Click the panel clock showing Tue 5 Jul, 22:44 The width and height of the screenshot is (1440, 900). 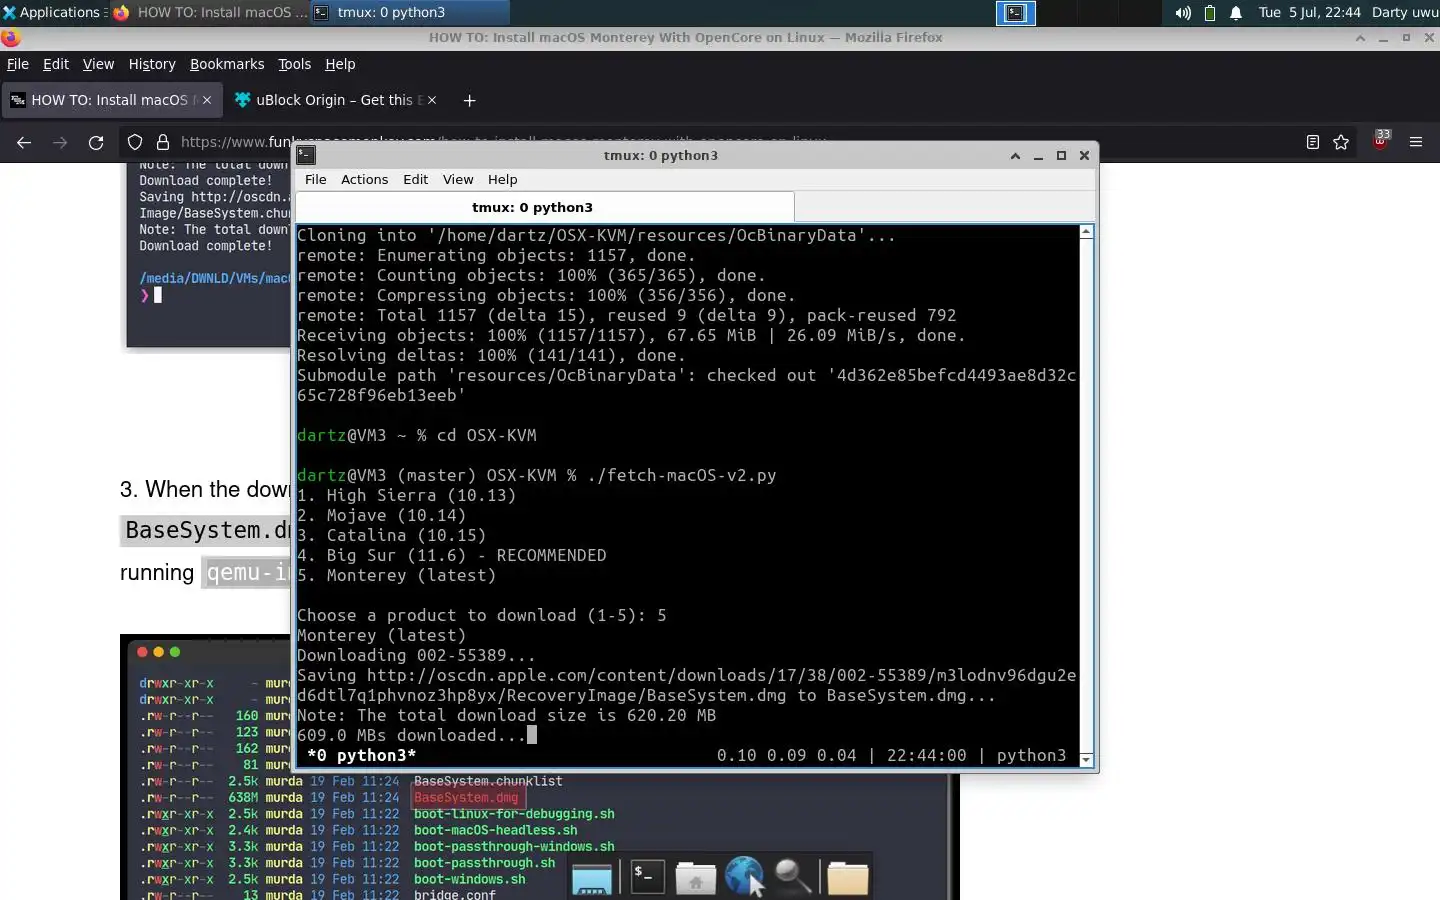point(1310,12)
